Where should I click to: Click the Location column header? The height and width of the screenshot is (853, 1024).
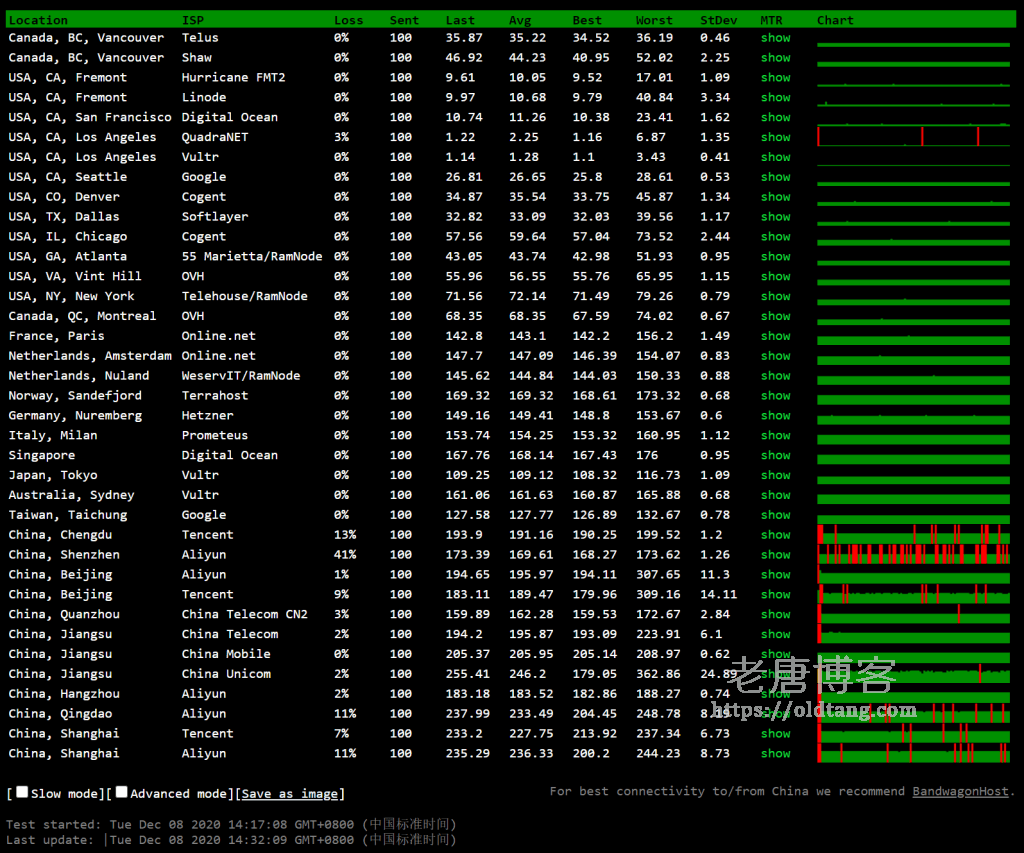(38, 20)
